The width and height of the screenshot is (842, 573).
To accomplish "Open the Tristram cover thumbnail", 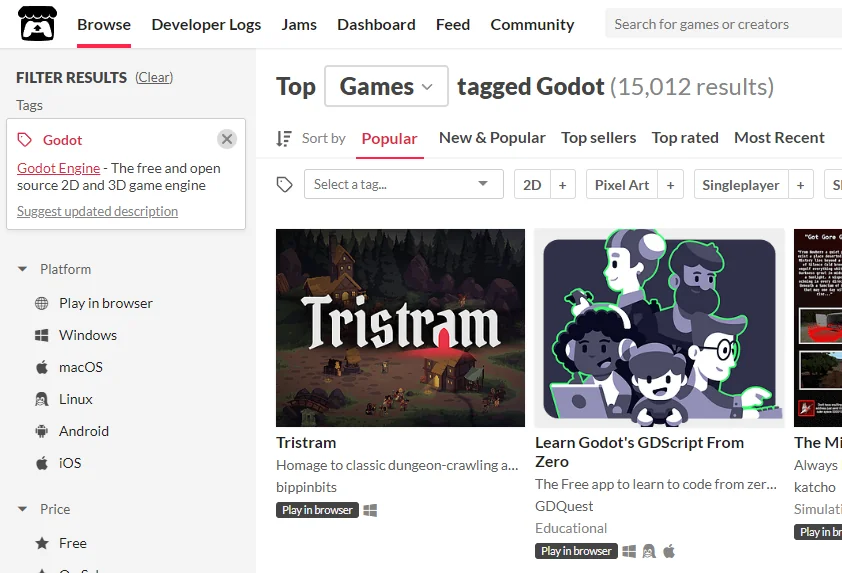I will point(400,328).
